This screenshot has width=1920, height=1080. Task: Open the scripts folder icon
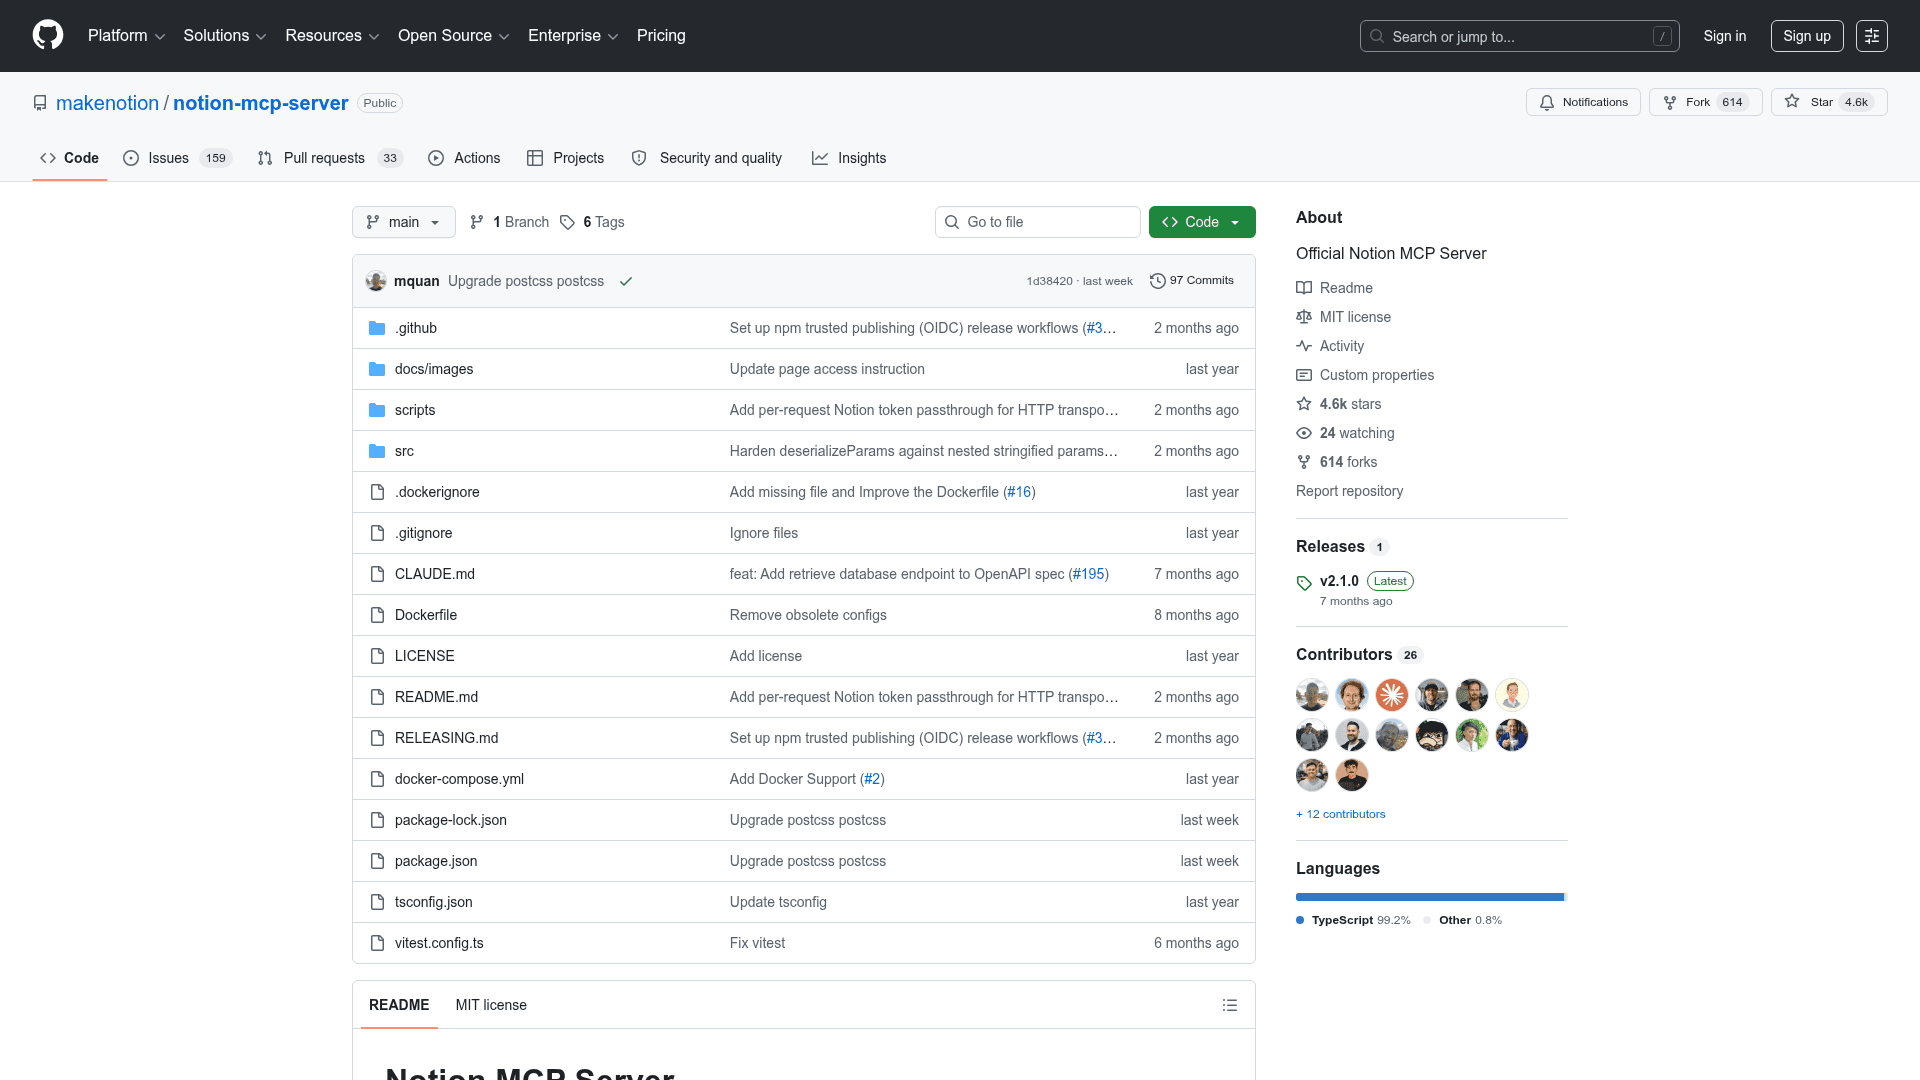point(377,410)
